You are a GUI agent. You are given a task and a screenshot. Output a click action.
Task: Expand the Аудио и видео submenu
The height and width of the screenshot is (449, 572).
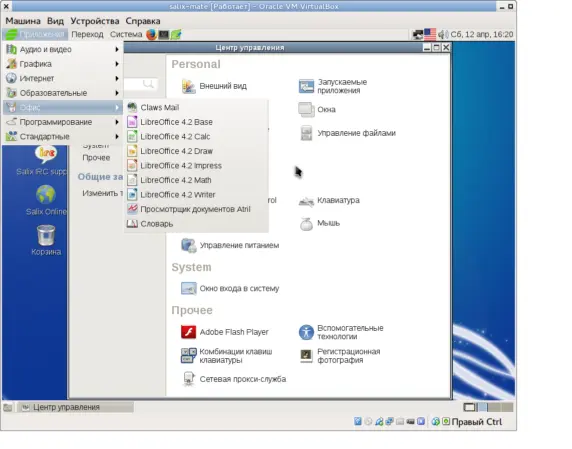[63, 49]
